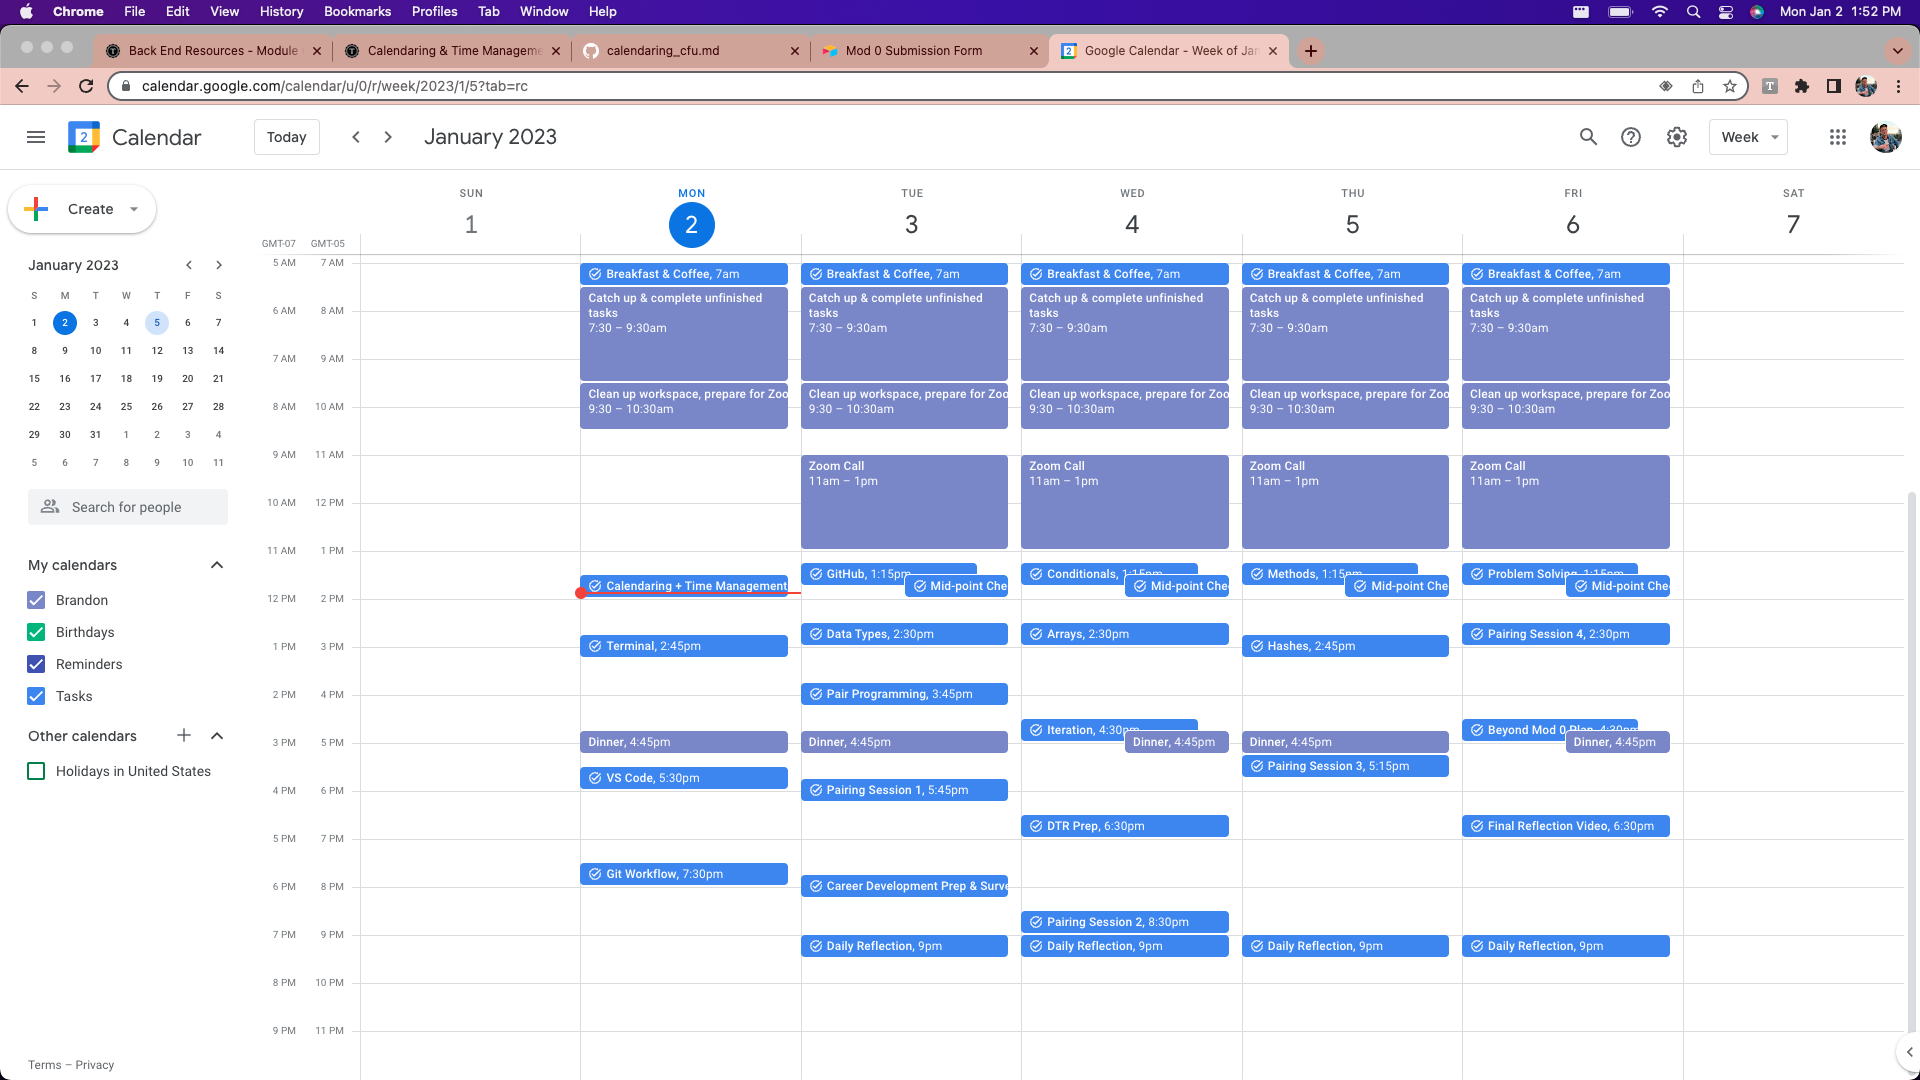Screen dimensions: 1920x1080
Task: Click the search icon to find events
Action: (1588, 137)
